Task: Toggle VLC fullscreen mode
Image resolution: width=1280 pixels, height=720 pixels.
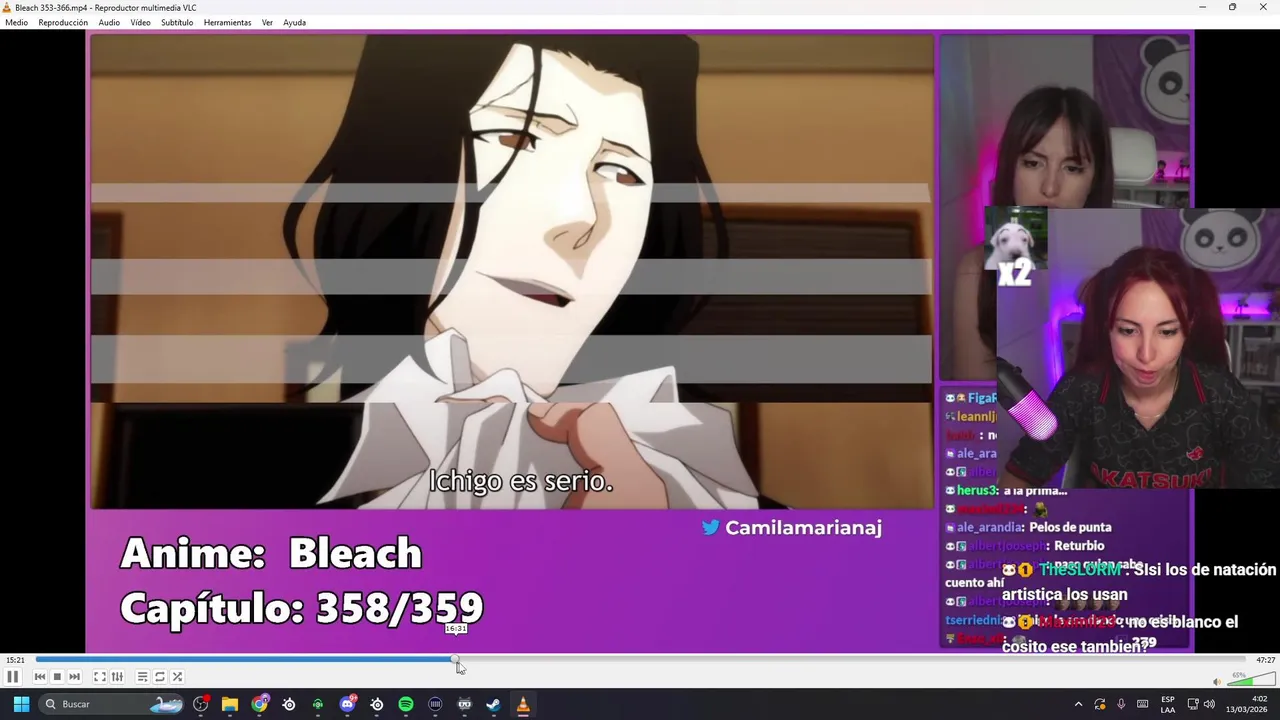Action: [100, 677]
